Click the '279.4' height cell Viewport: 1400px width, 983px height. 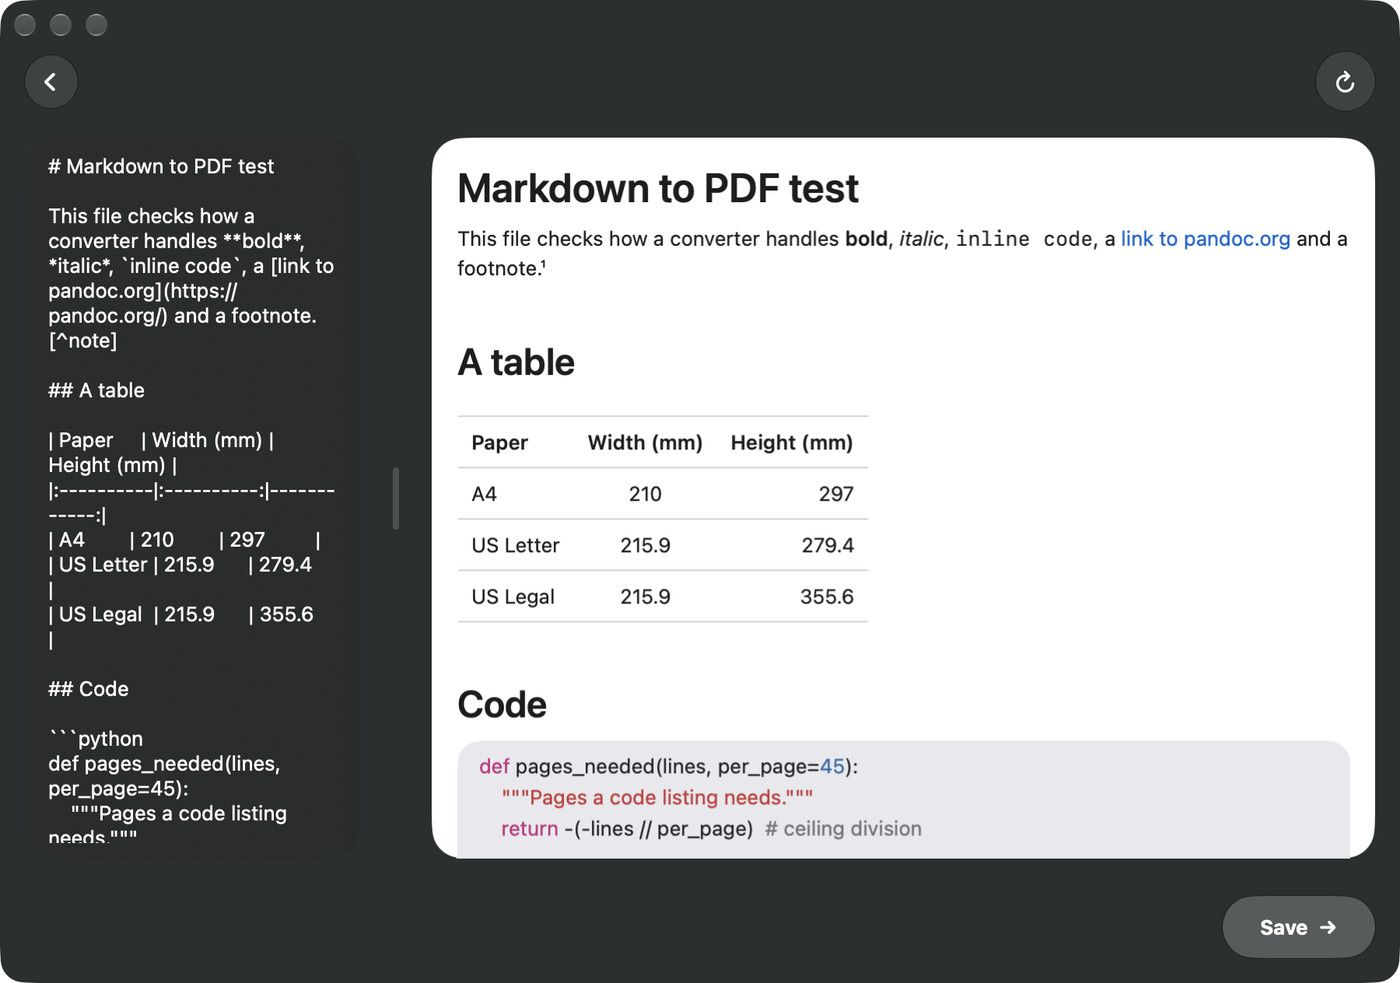coord(828,546)
